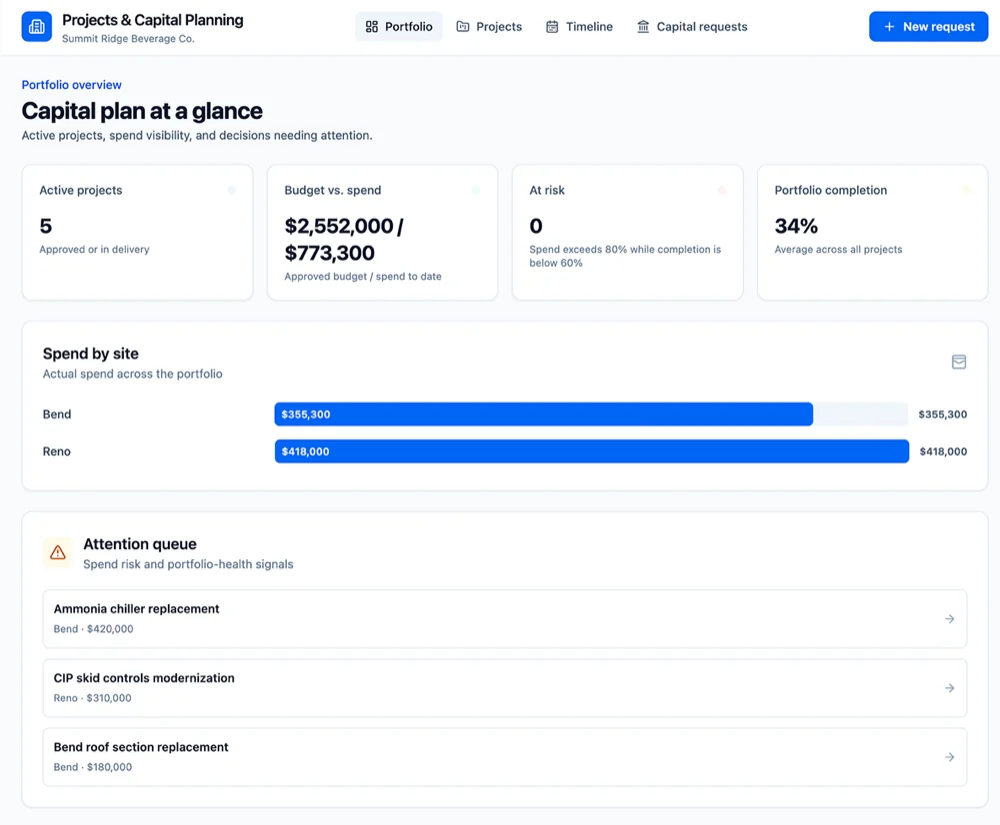Click the $355,300 total right of the Bend bar
The image size is (1000, 825).
(x=943, y=414)
